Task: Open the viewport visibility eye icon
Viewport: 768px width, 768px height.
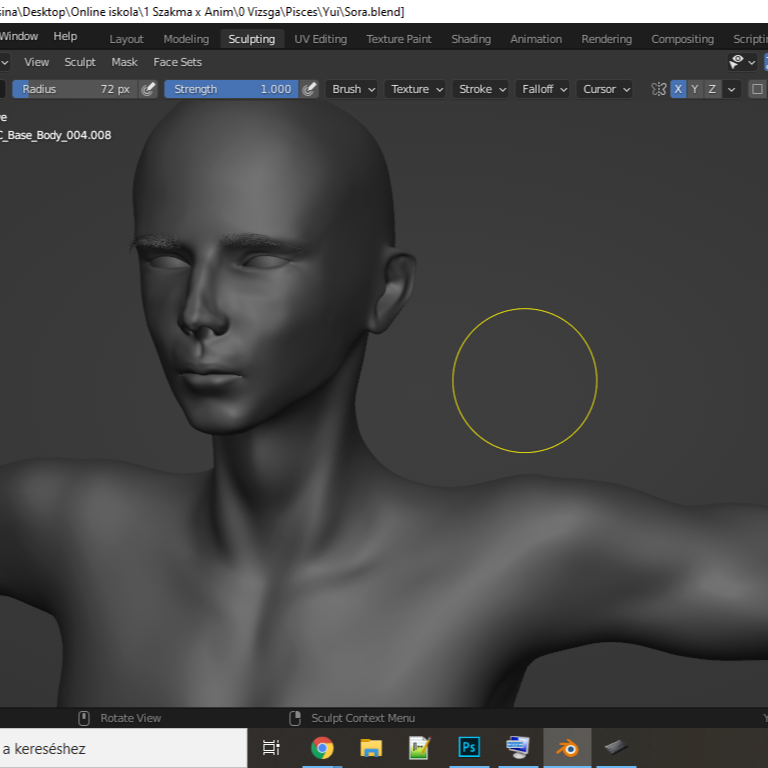Action: 738,62
